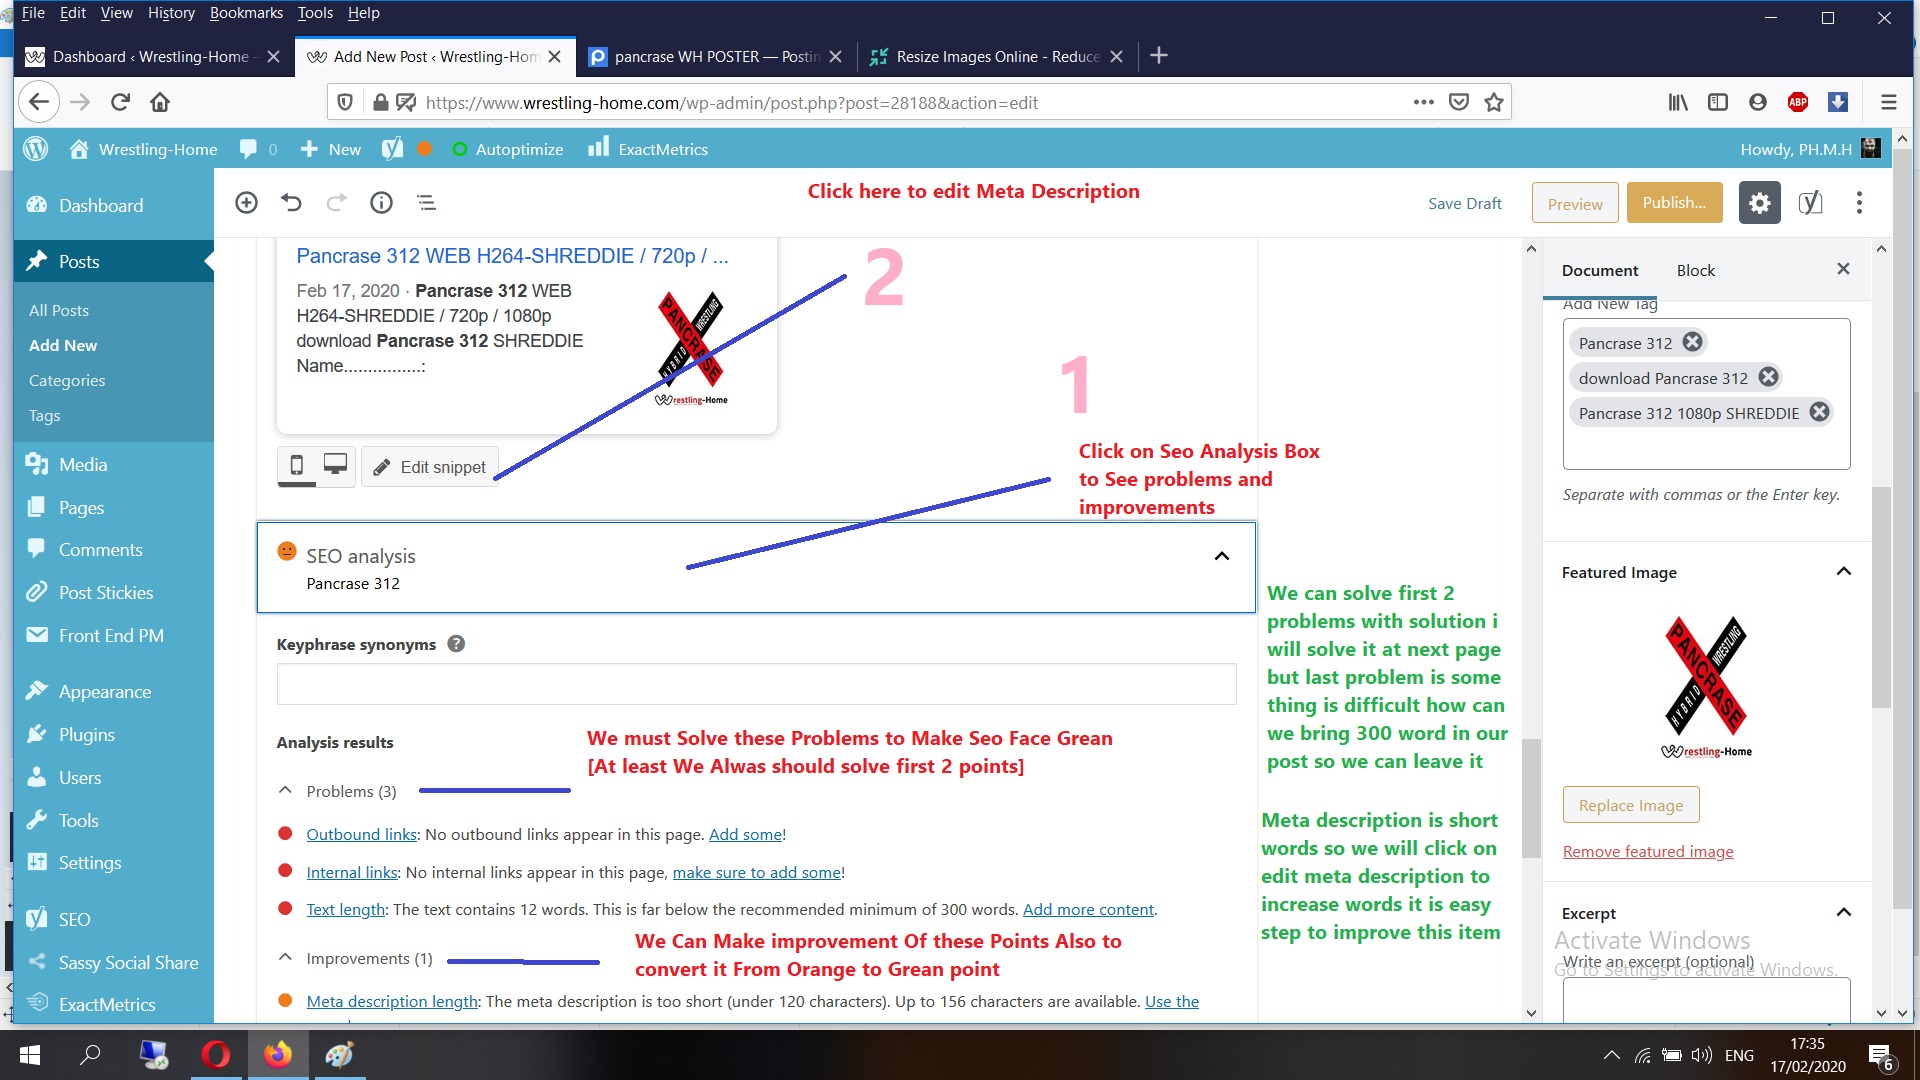
Task: Click Add more content link
Action: (1088, 909)
